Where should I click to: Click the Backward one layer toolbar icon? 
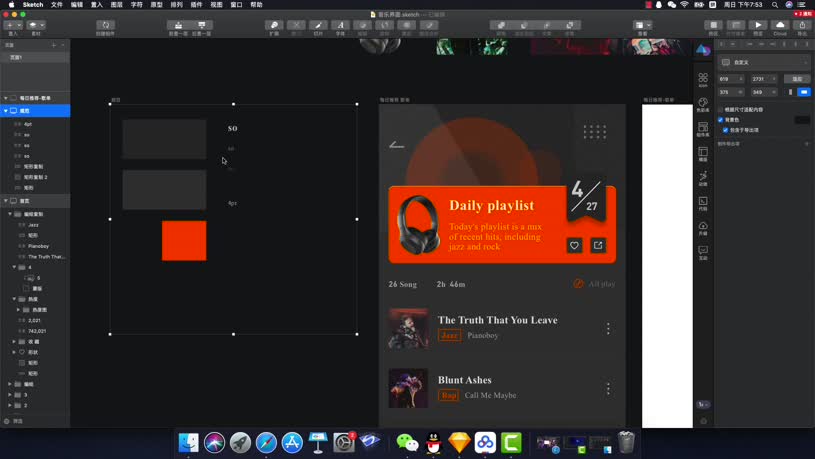(202, 25)
